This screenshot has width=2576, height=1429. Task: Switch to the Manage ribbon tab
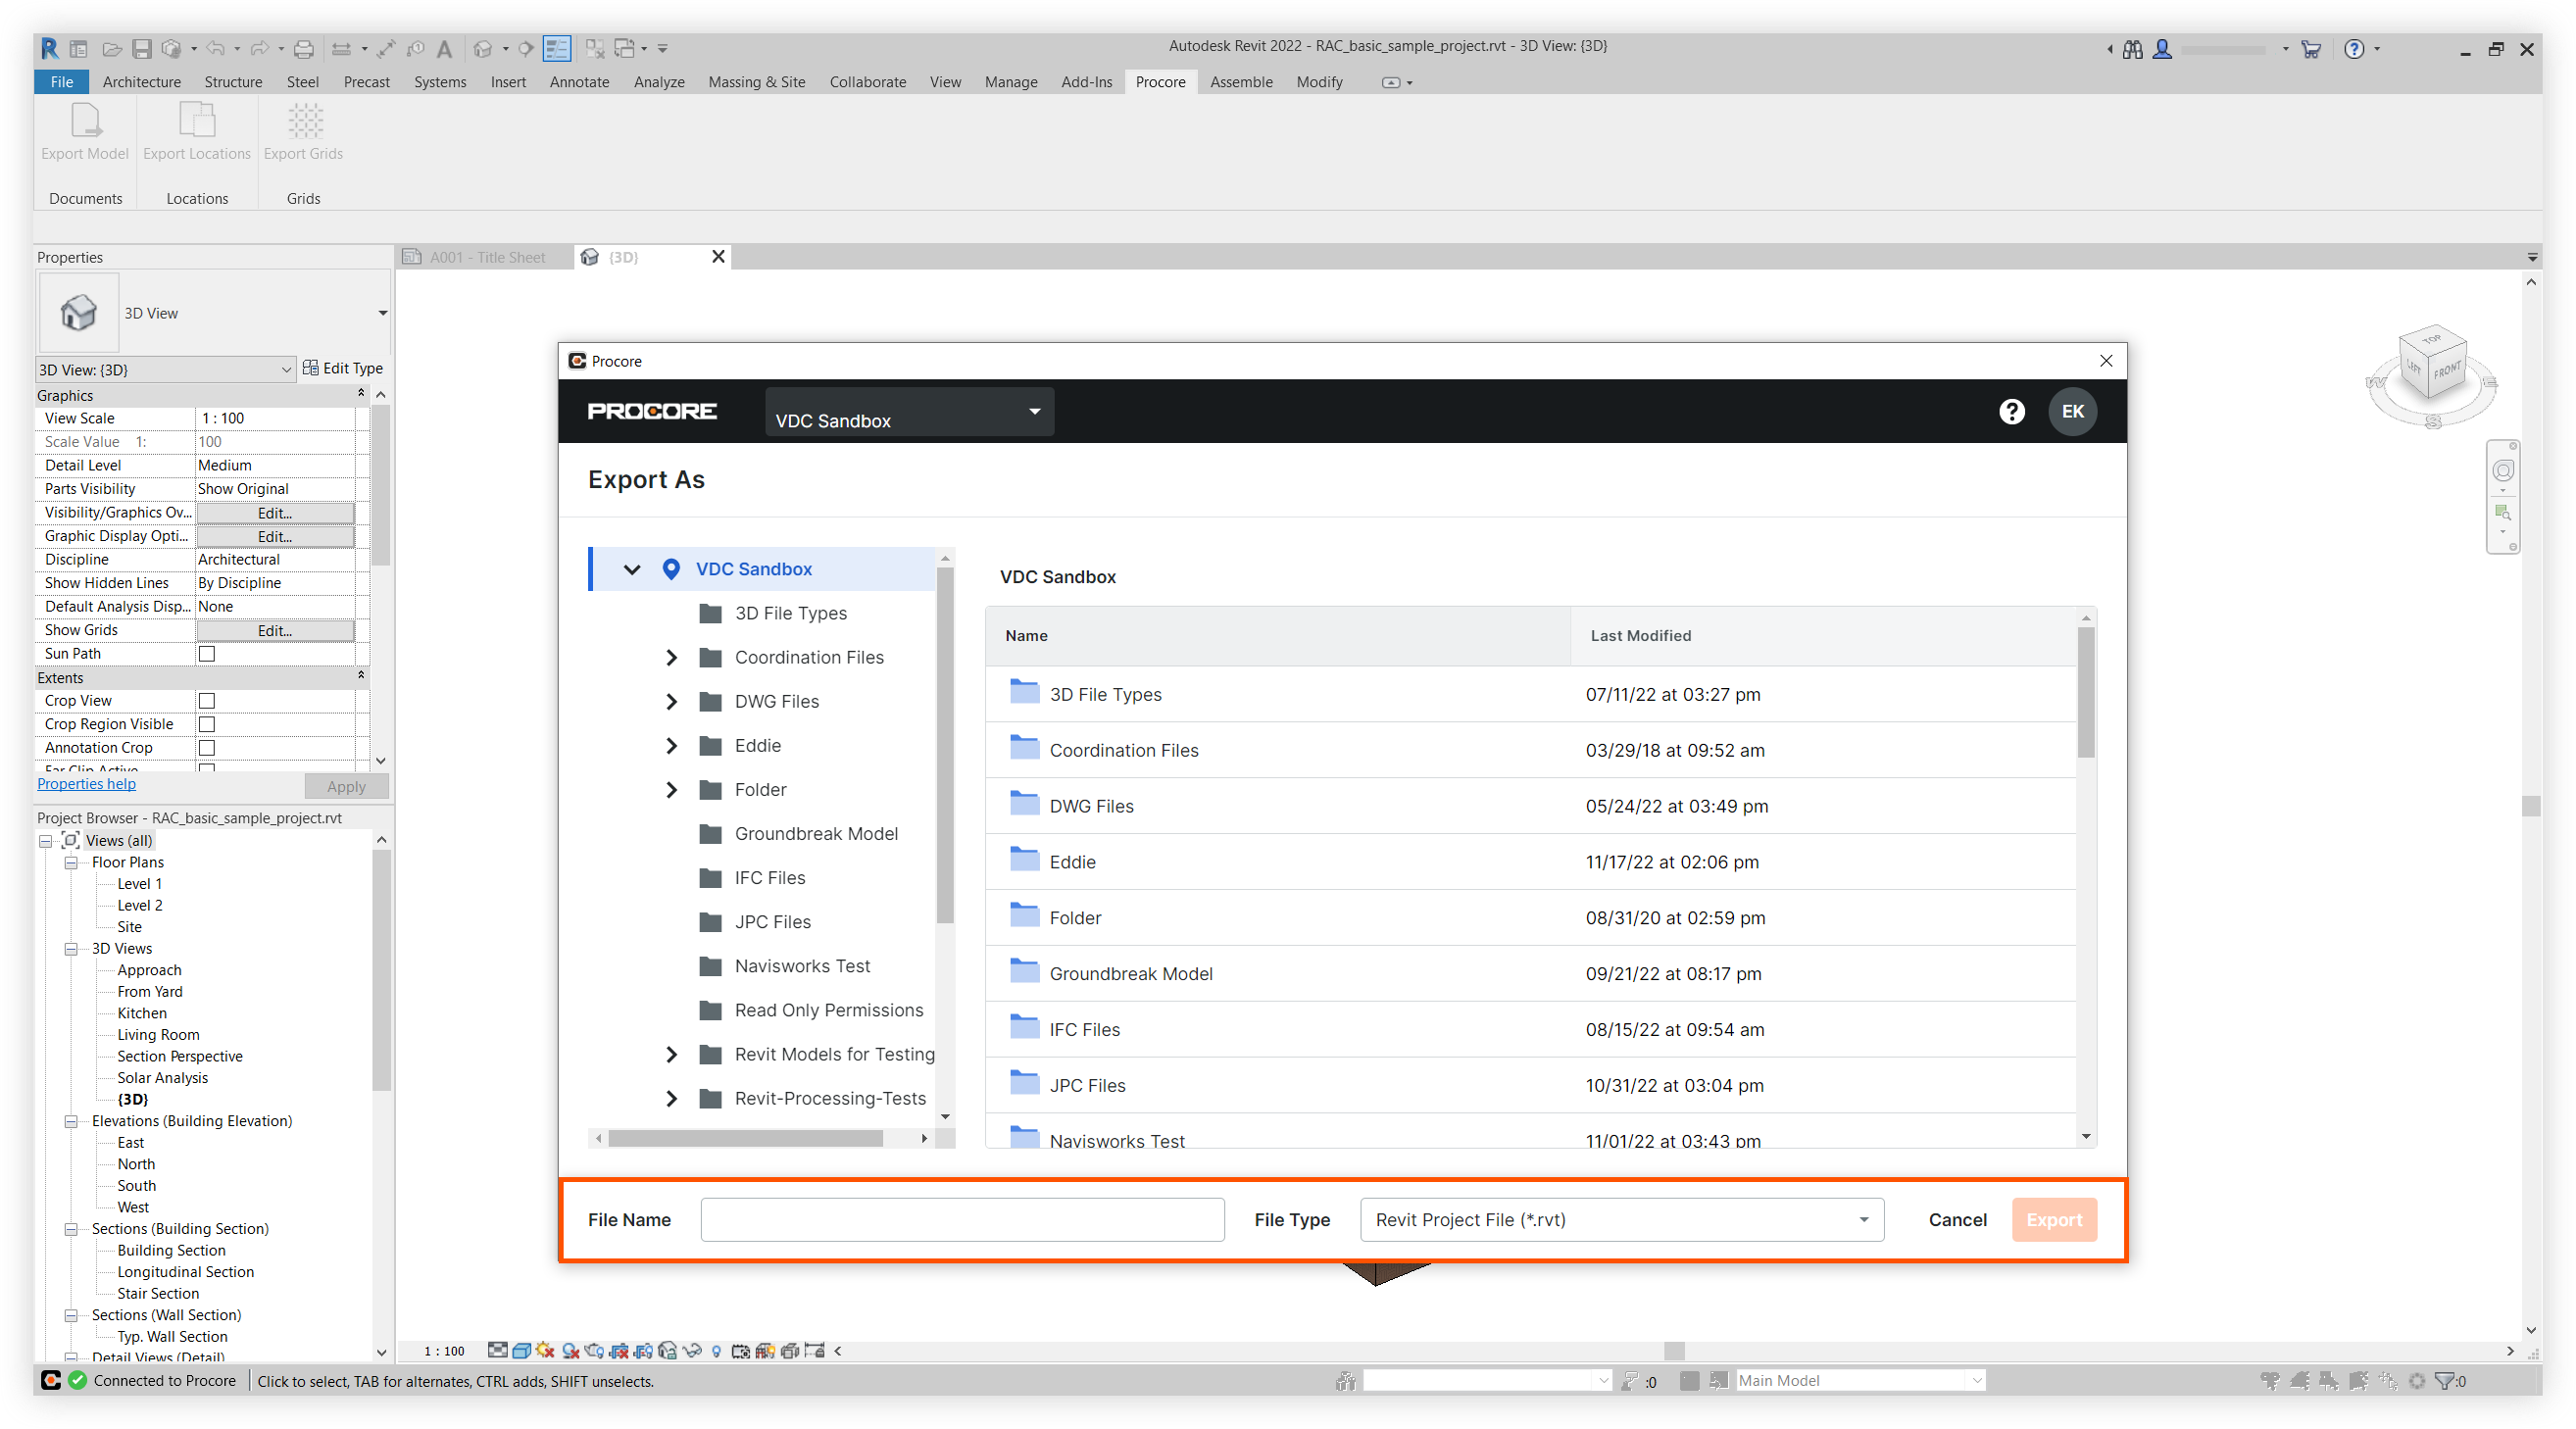pos(1010,82)
